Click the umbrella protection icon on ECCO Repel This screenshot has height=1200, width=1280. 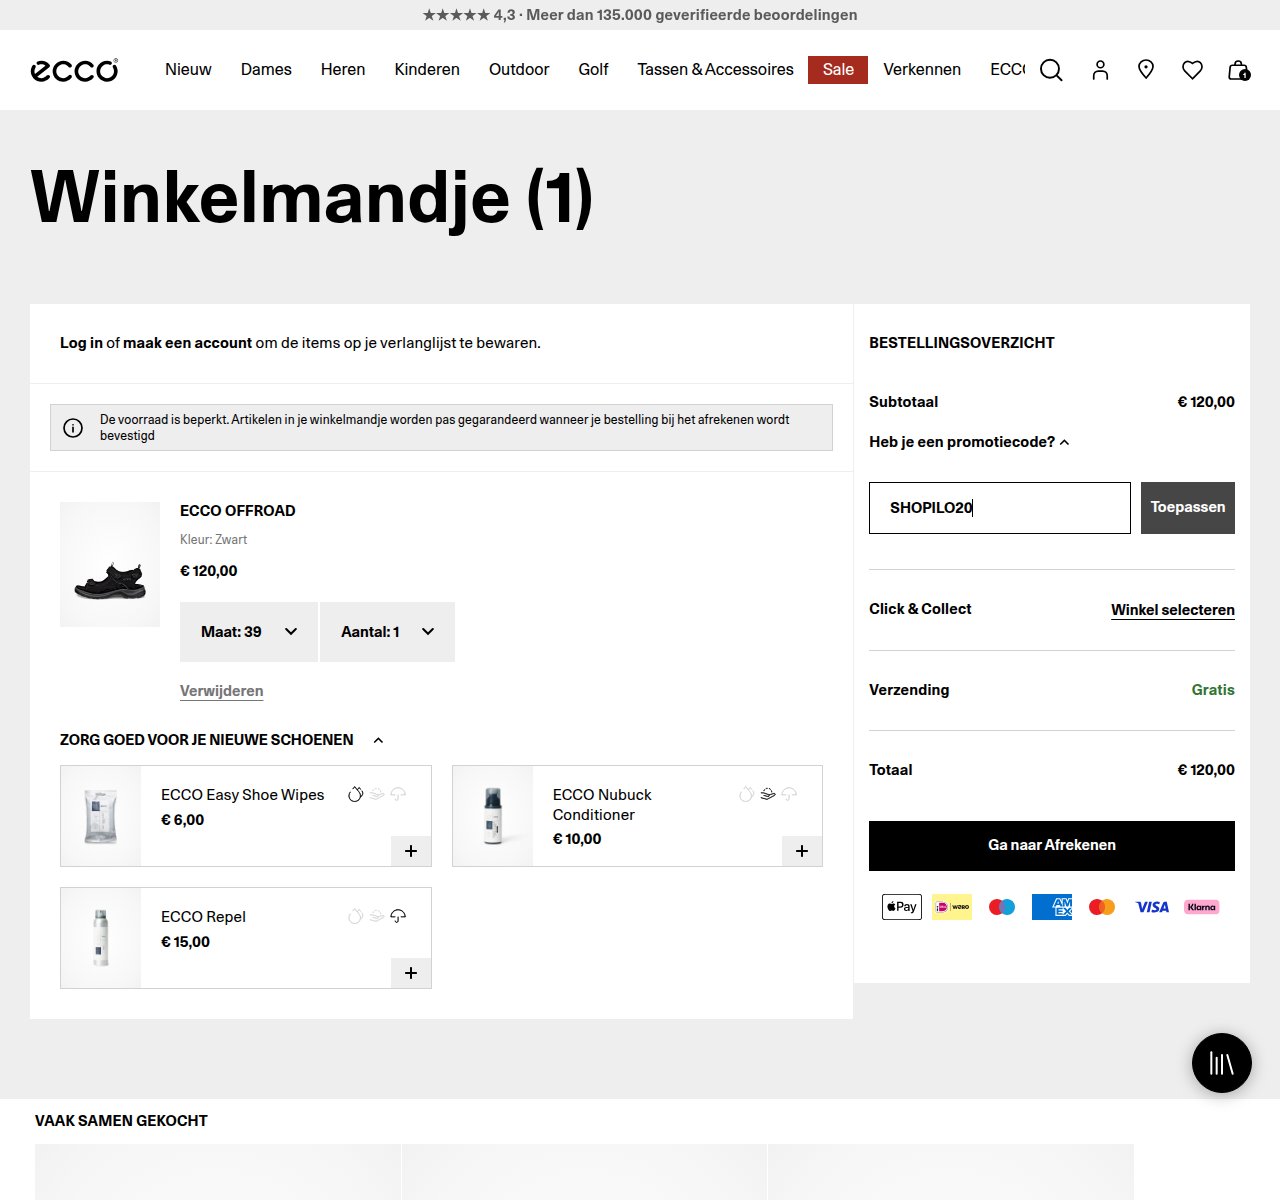click(x=398, y=916)
